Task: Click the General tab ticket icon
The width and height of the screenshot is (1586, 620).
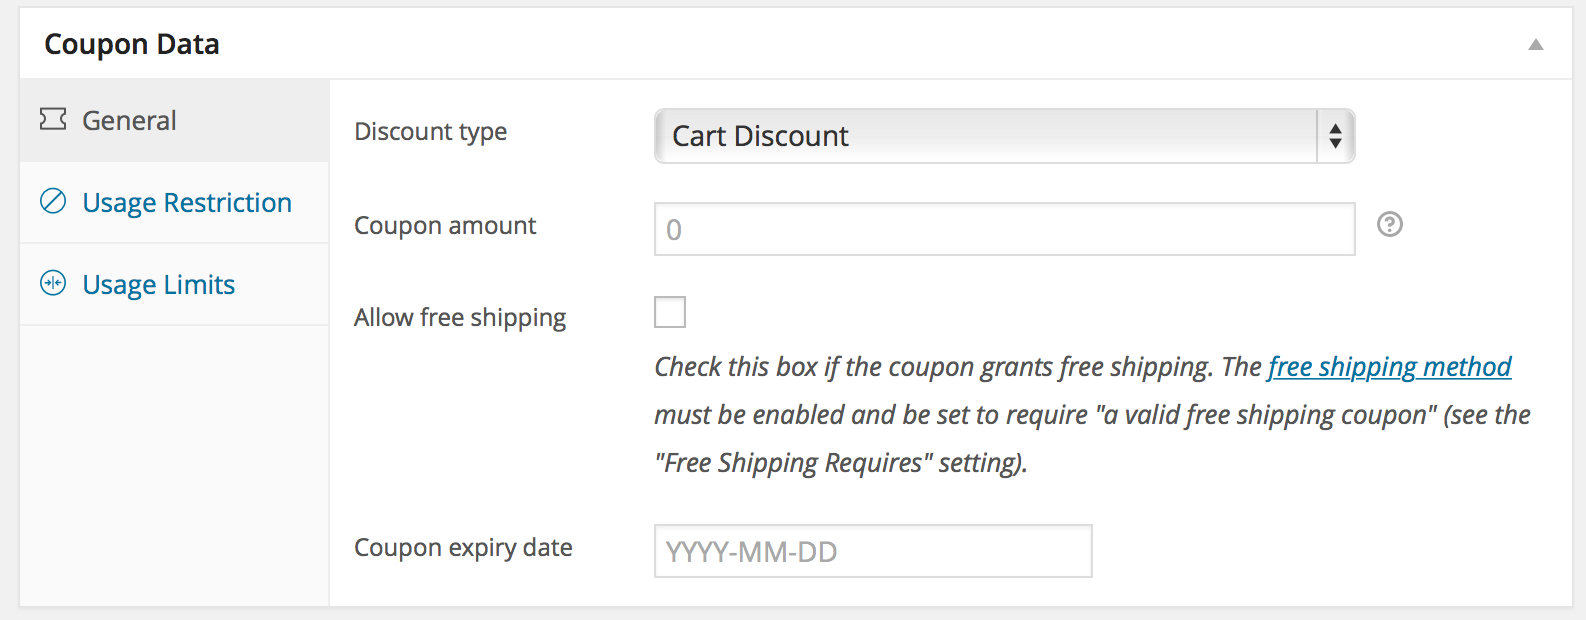Action: [53, 120]
